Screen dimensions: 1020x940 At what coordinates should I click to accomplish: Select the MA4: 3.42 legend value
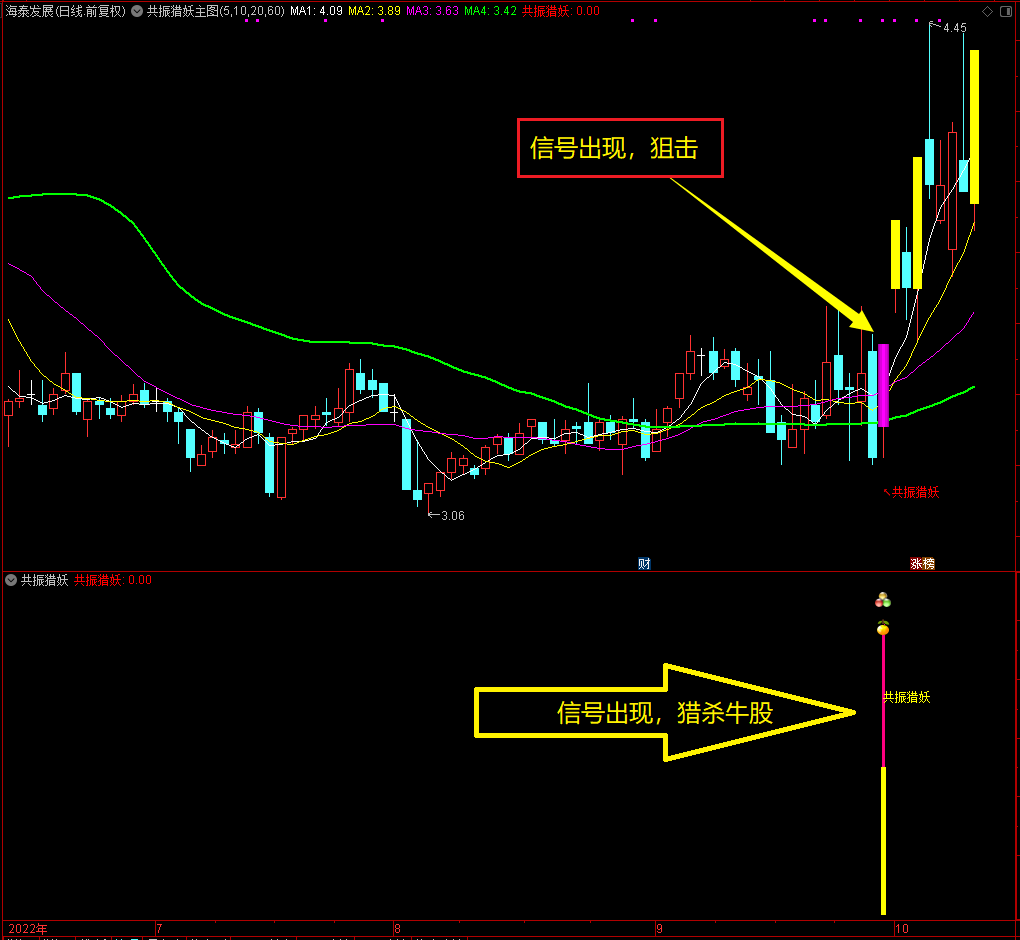[490, 11]
